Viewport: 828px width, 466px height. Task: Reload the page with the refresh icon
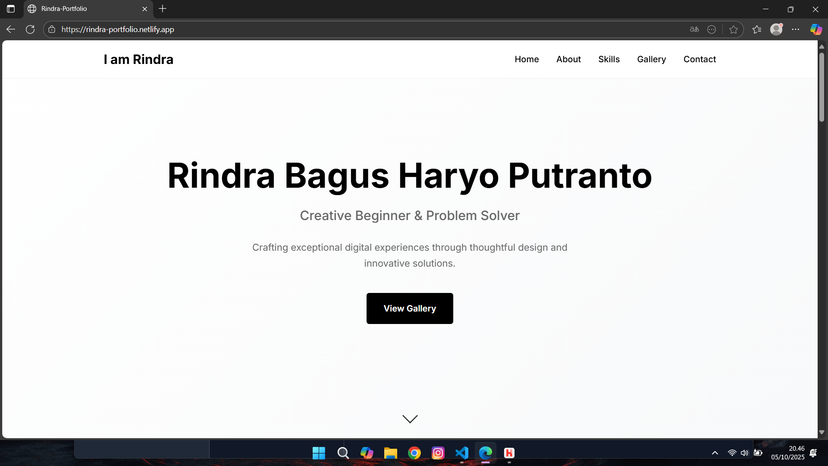(30, 30)
